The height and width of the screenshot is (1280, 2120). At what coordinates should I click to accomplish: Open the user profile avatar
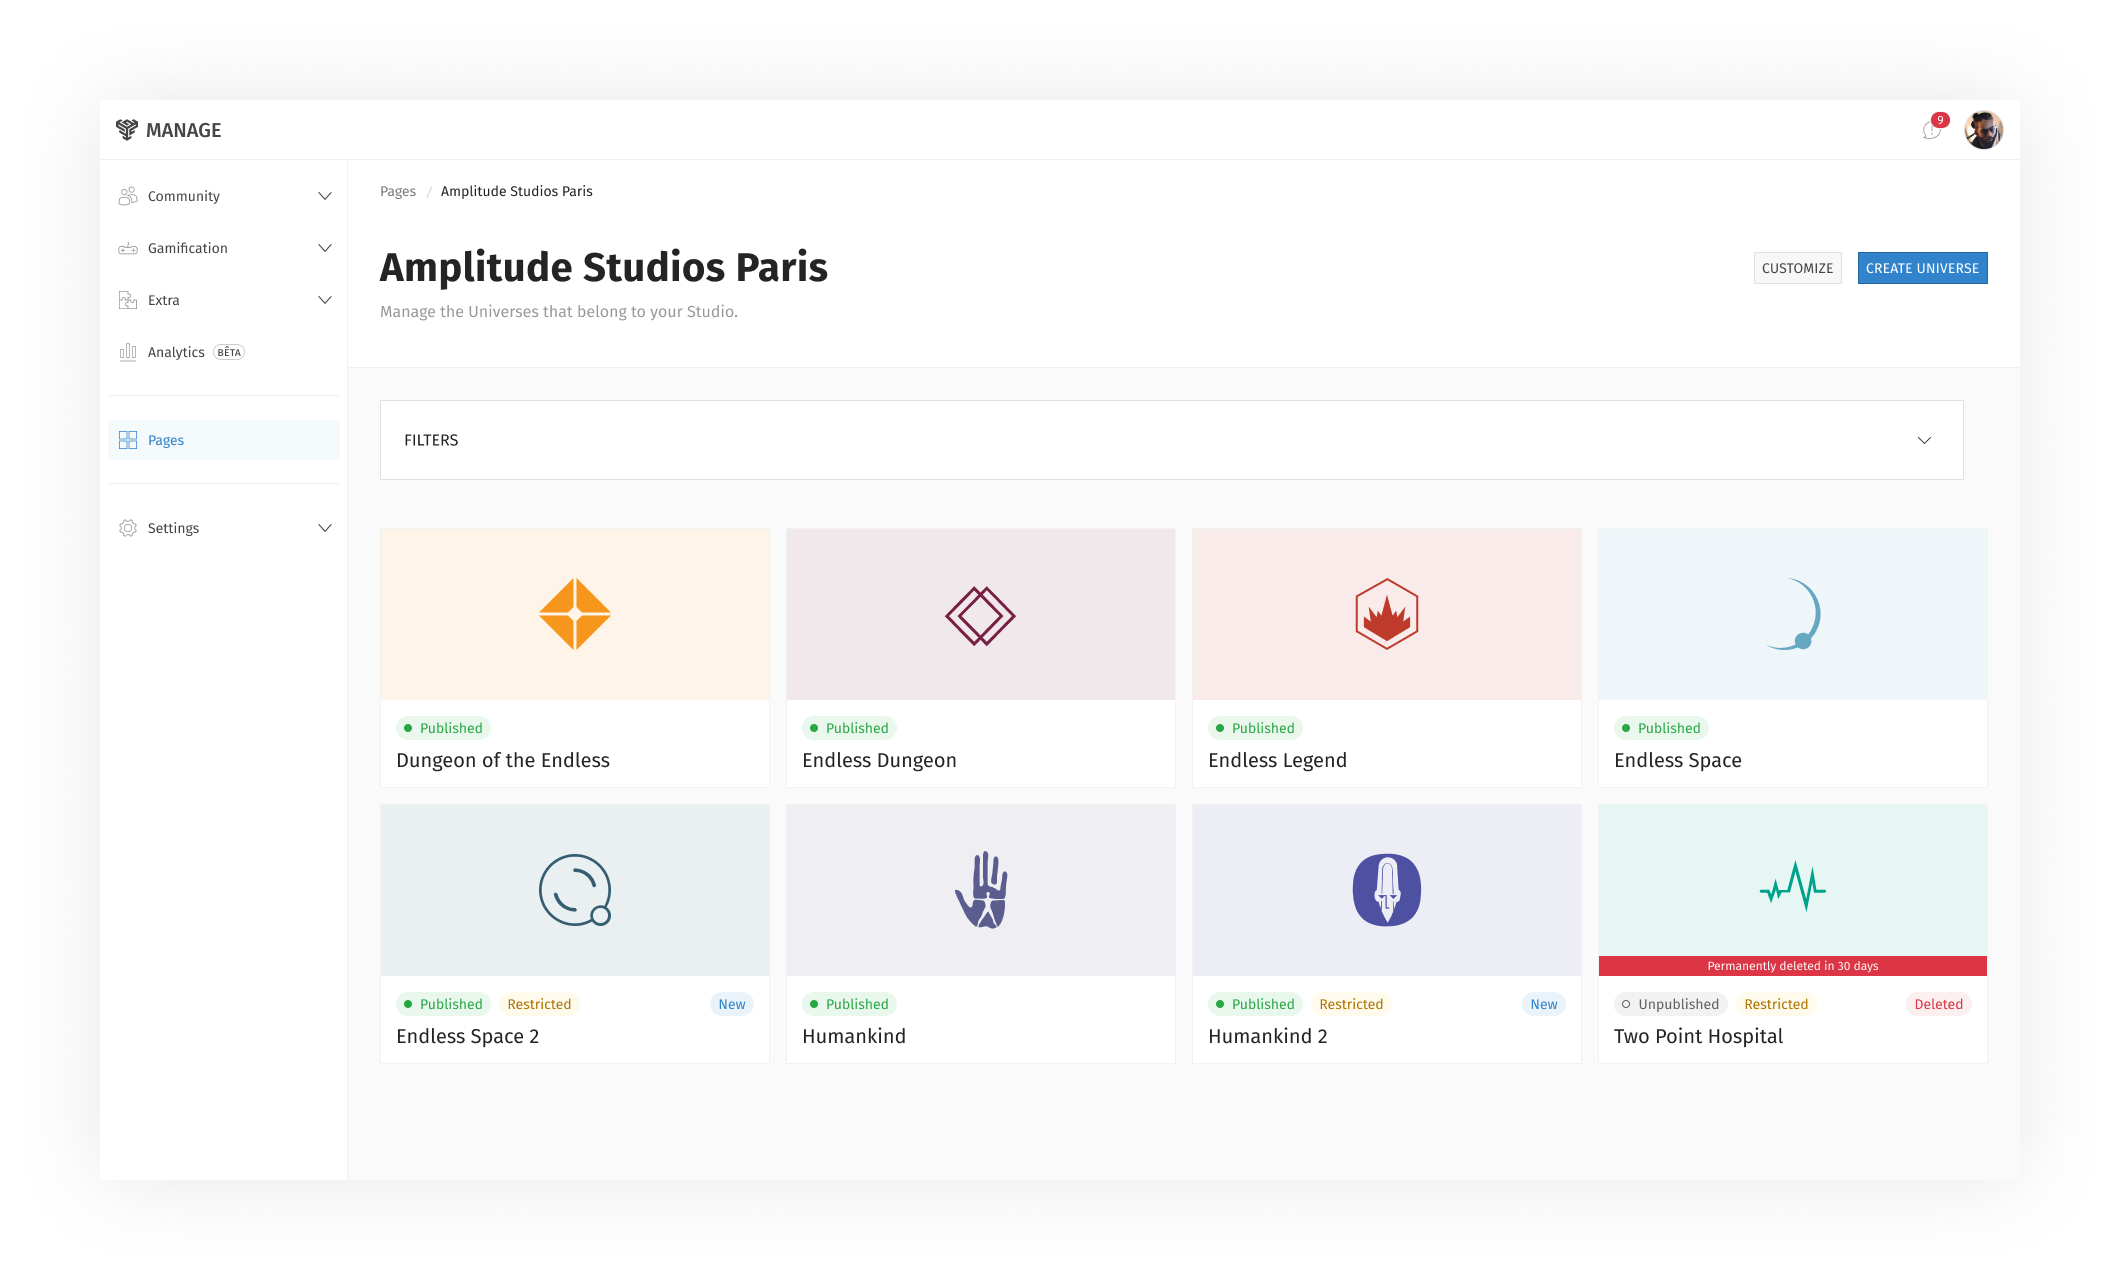click(x=1983, y=130)
